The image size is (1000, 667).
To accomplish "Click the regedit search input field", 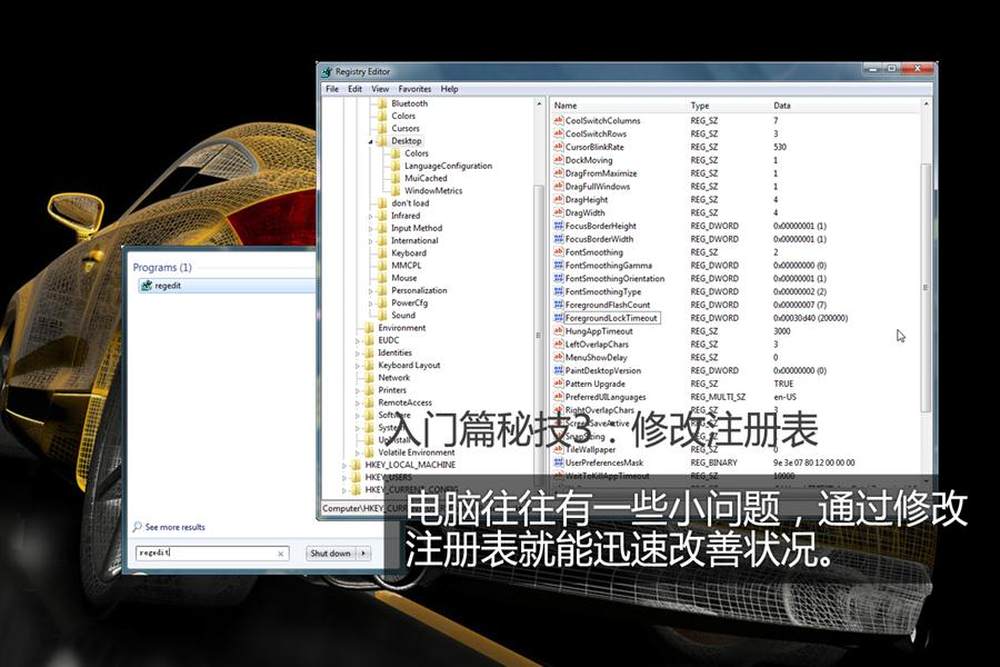I will (x=203, y=553).
